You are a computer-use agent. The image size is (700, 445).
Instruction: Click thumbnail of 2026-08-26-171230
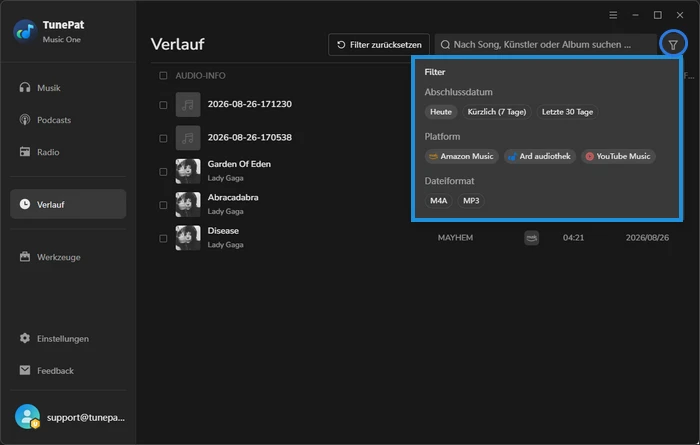pyautogui.click(x=188, y=105)
